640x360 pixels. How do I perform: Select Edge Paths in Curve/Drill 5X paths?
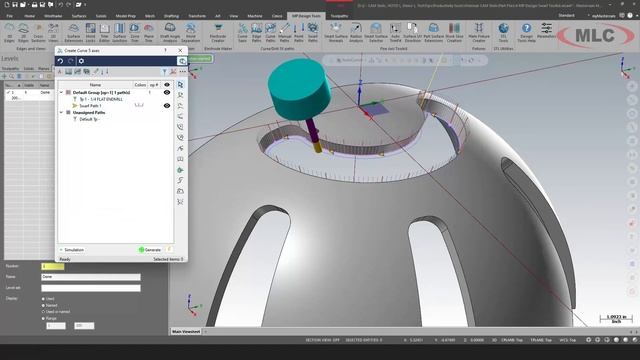click(256, 33)
